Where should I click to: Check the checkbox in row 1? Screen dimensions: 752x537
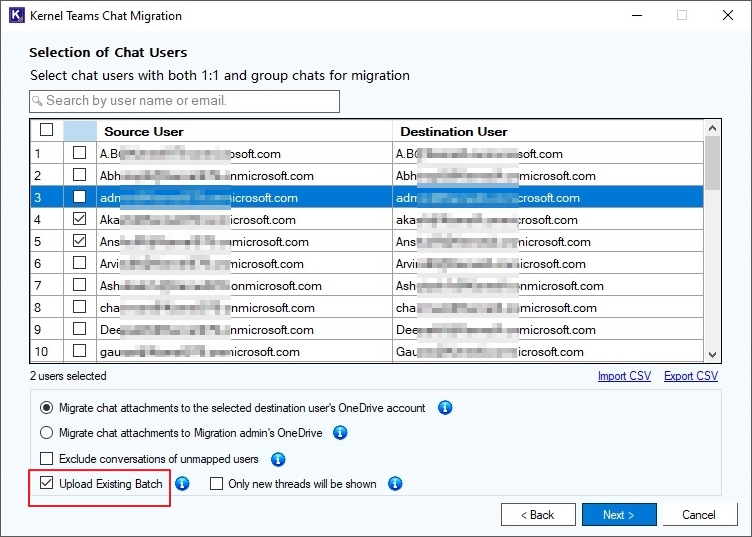pos(80,152)
